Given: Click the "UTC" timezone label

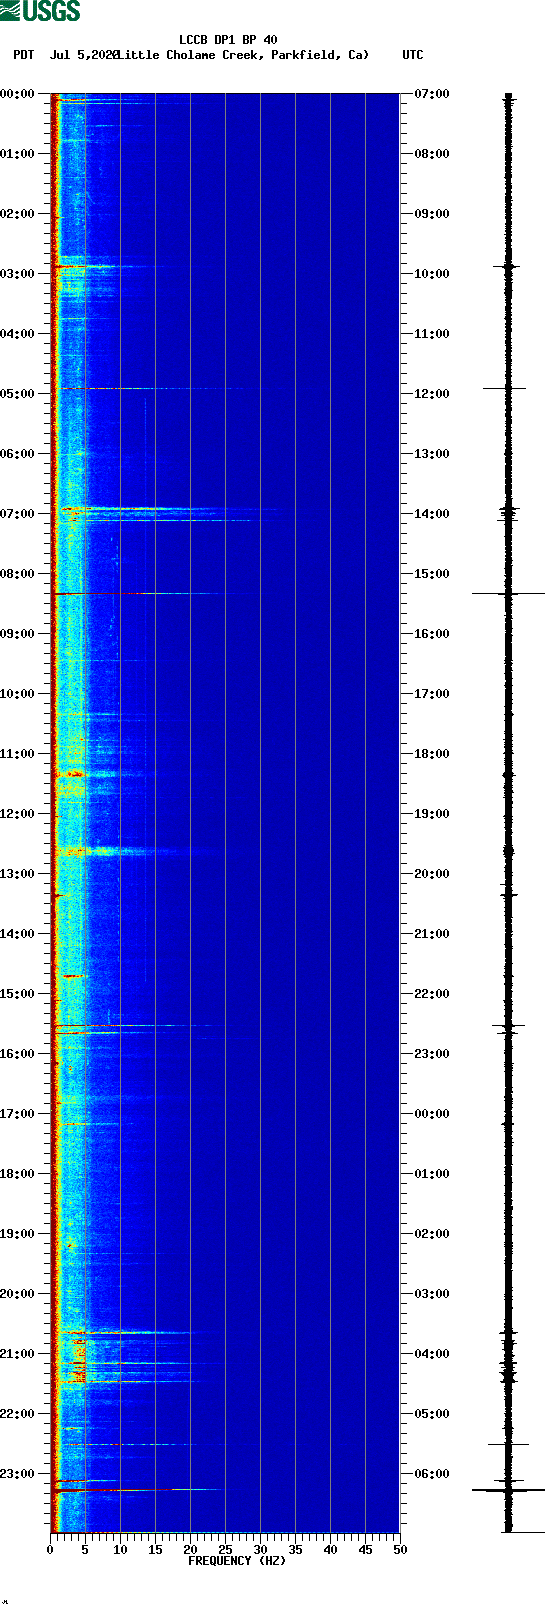Looking at the screenshot, I should (x=412, y=55).
